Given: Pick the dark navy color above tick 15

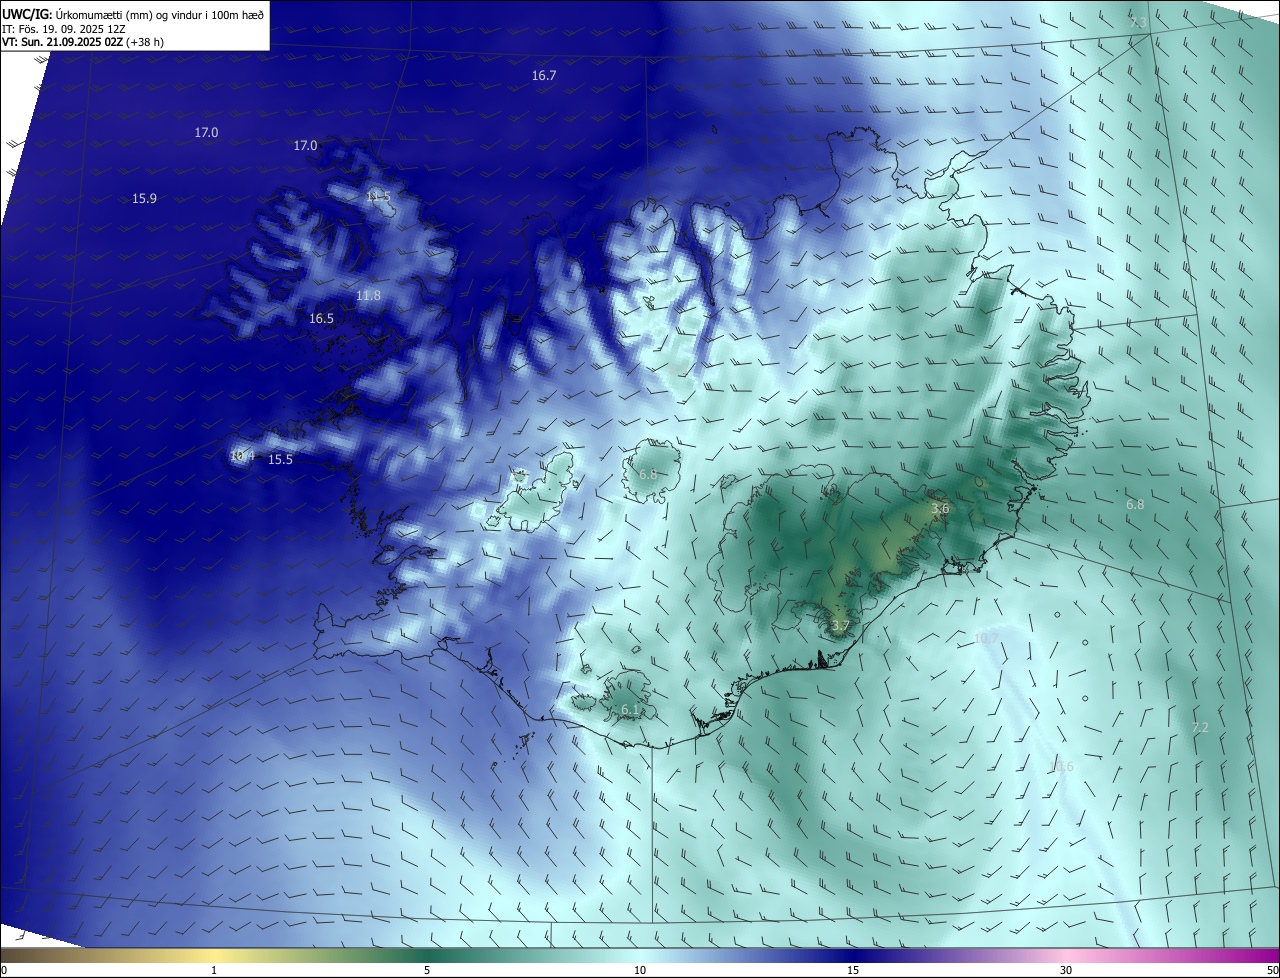Looking at the screenshot, I should pyautogui.click(x=853, y=956).
